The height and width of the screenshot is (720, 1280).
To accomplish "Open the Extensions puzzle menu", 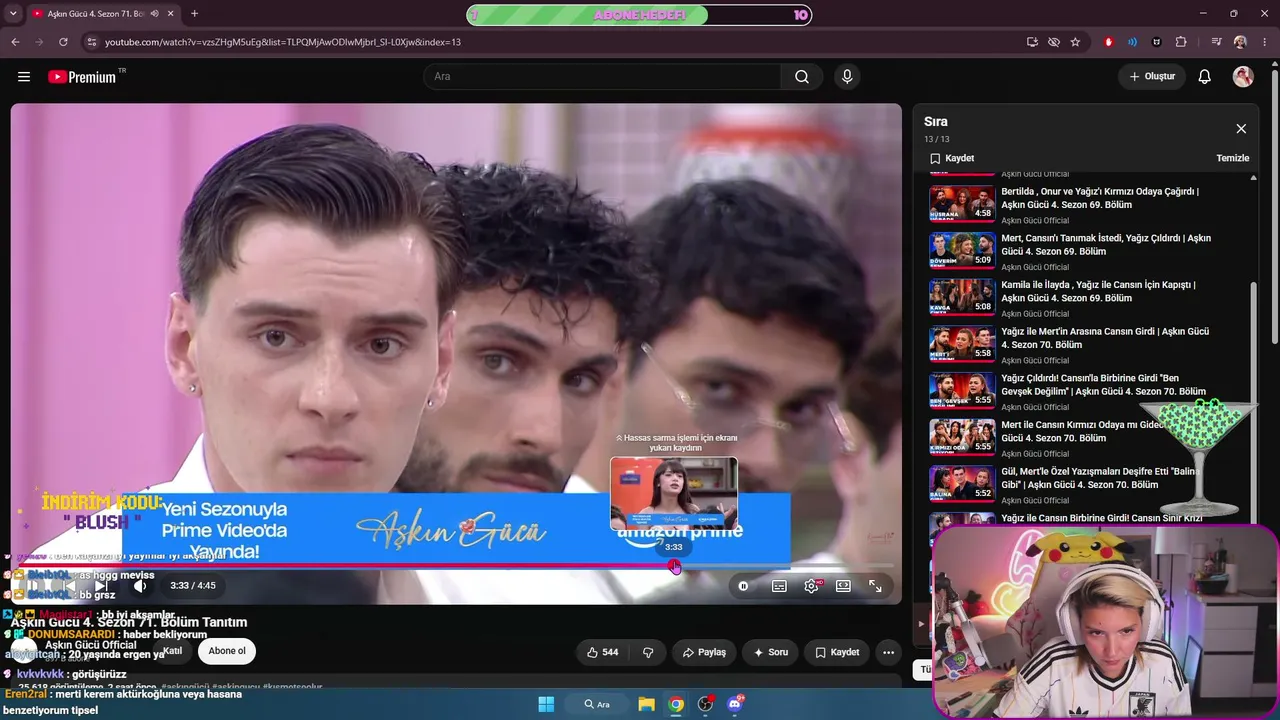I will [x=1181, y=42].
